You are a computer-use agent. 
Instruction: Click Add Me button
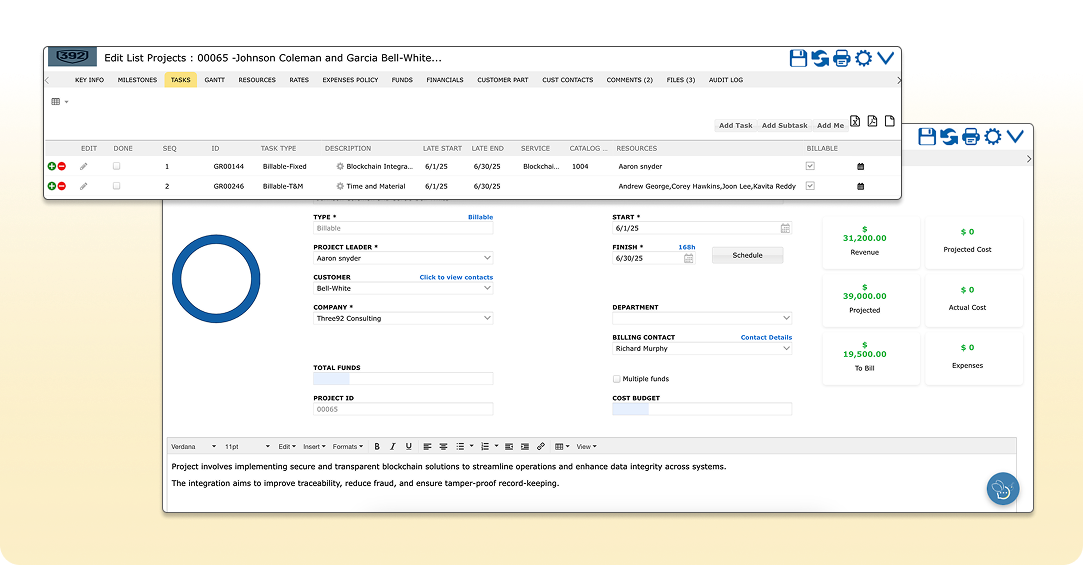830,126
